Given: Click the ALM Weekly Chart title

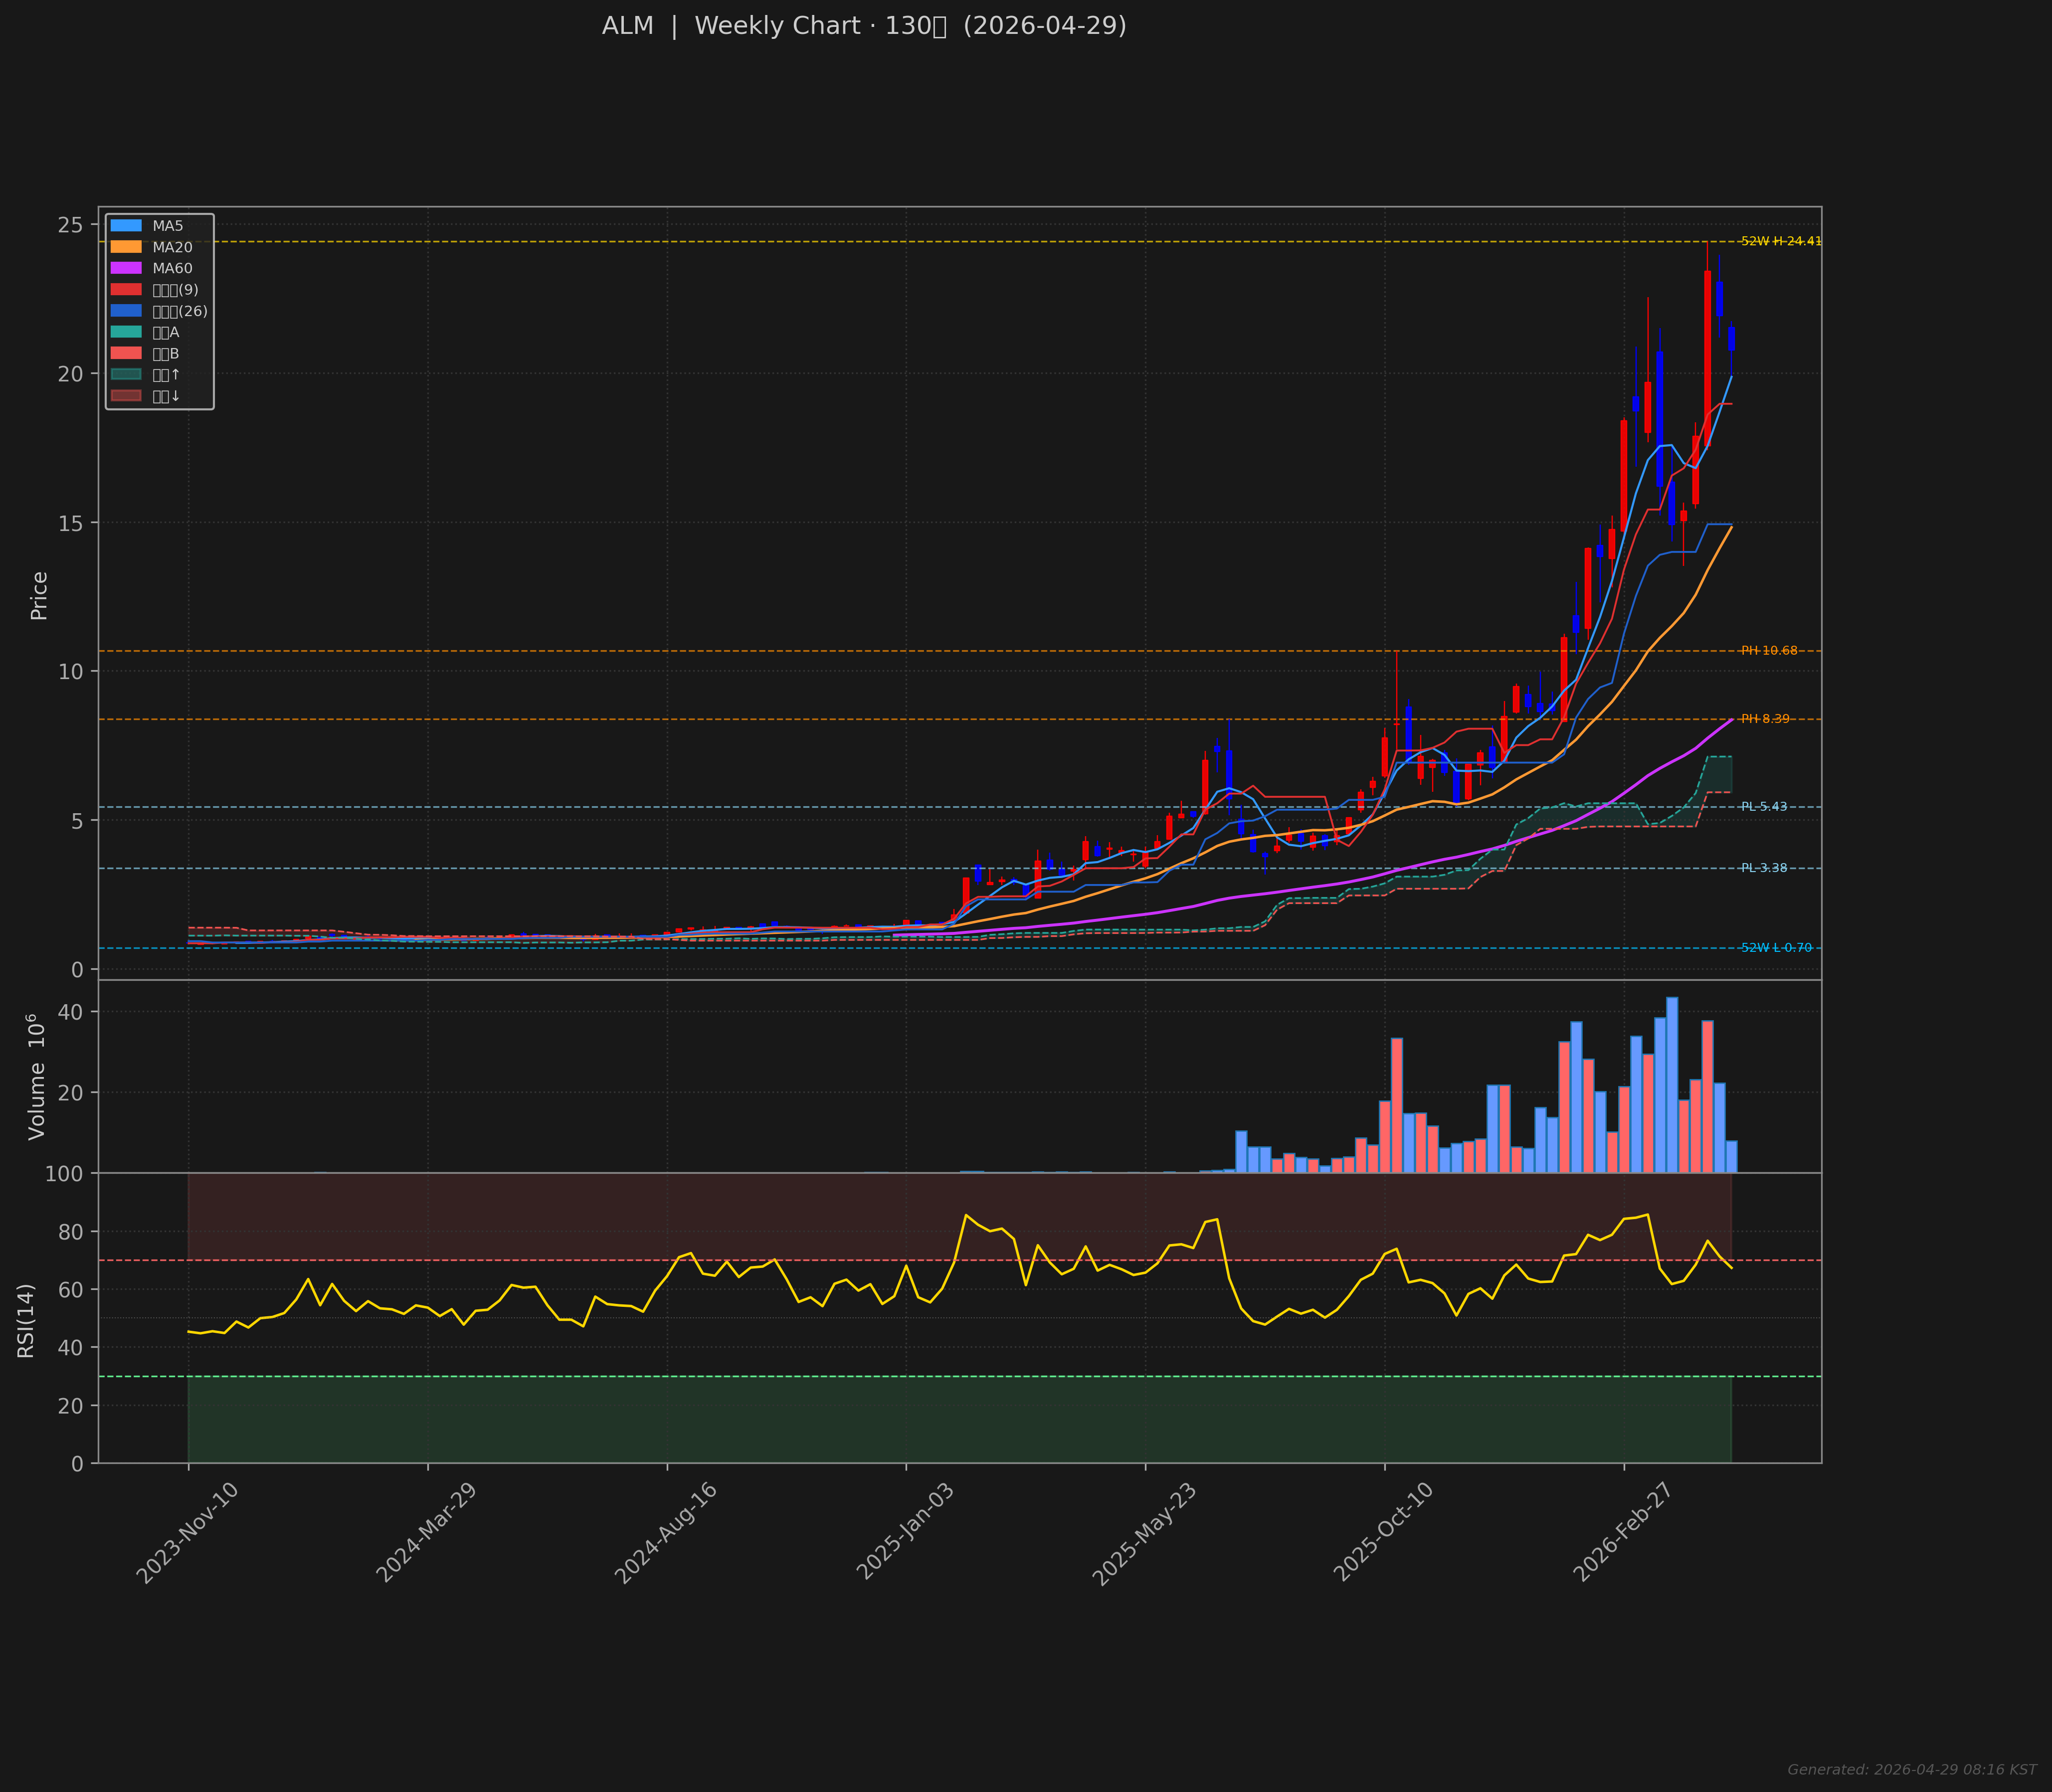Looking at the screenshot, I should [x=864, y=26].
